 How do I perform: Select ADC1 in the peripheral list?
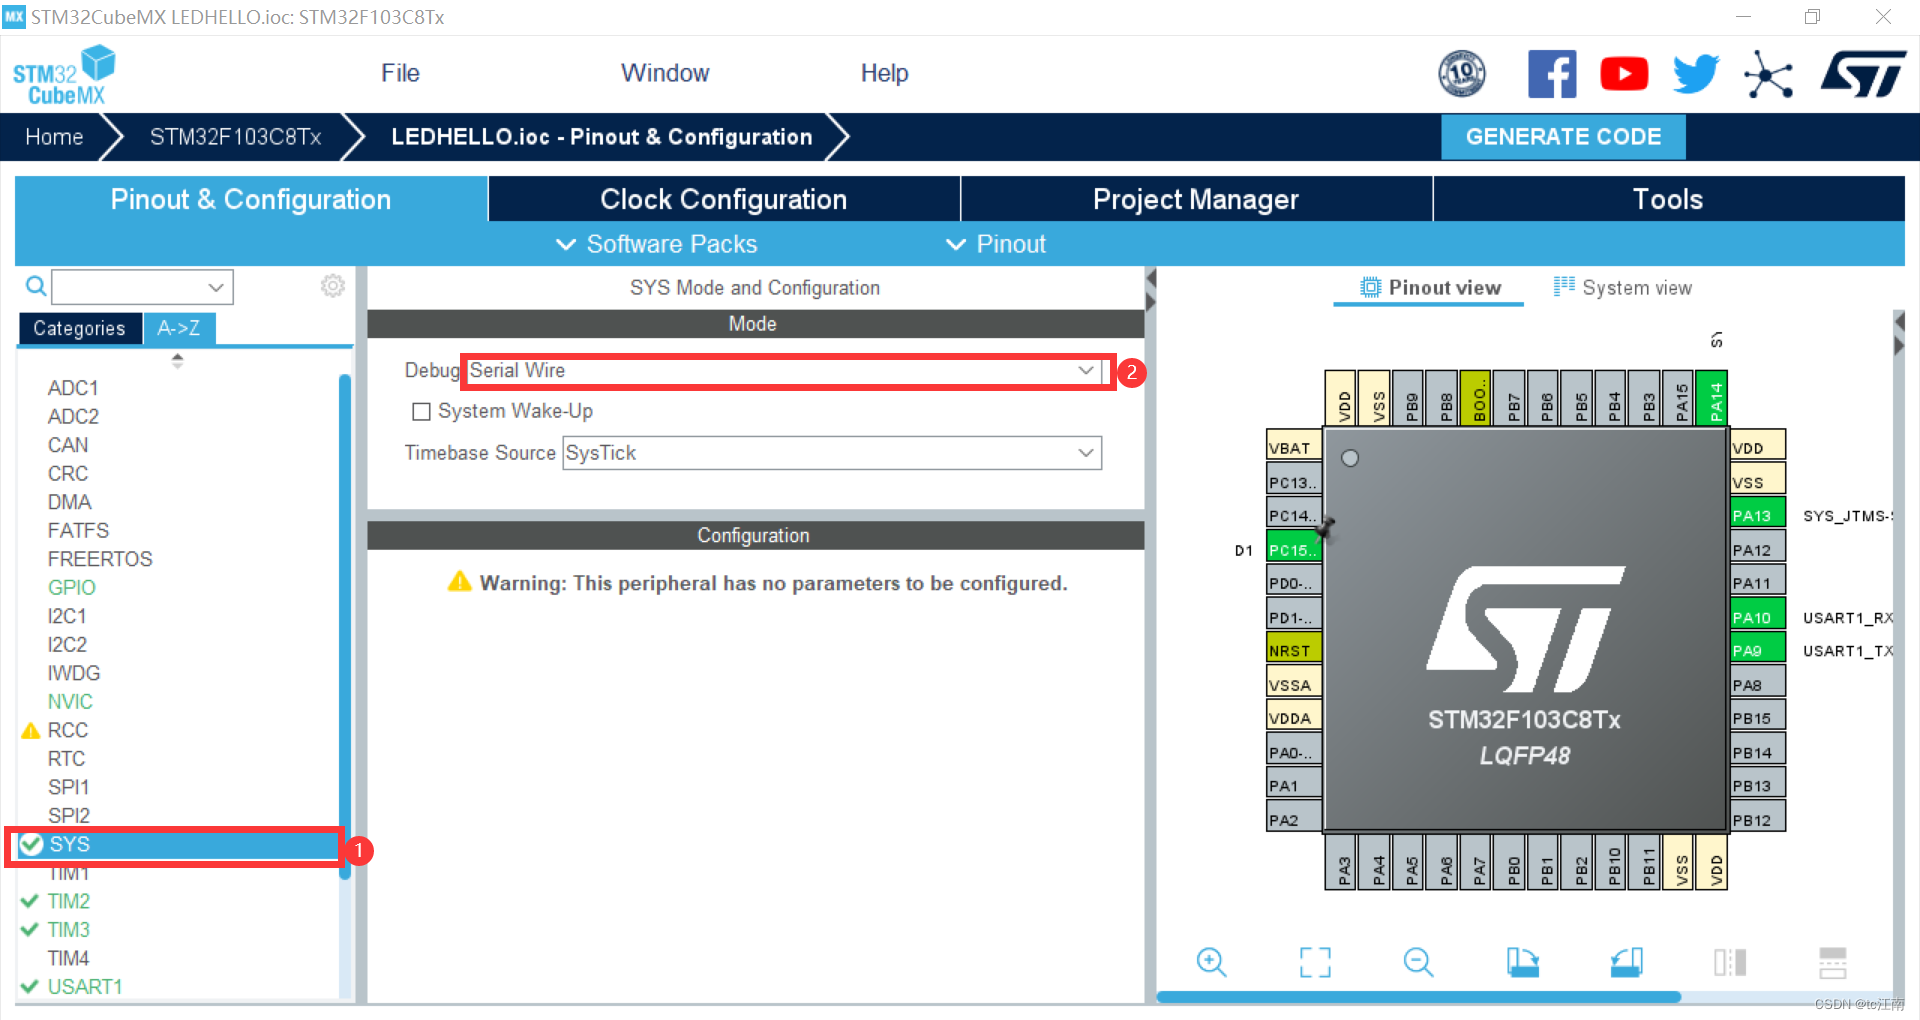coord(73,387)
